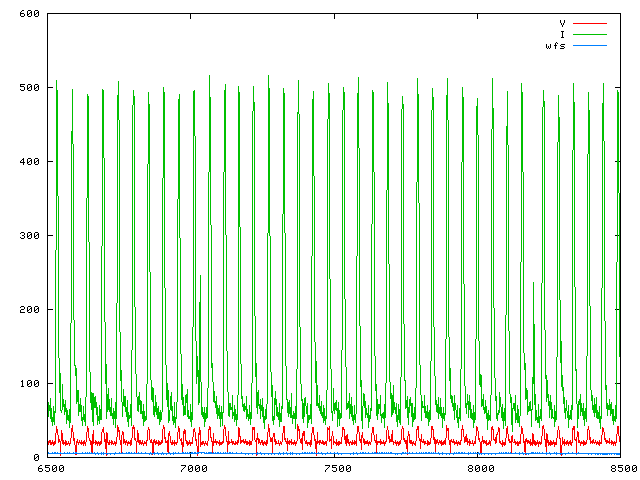Select the V legend label
This screenshot has height=480, width=640.
(563, 22)
